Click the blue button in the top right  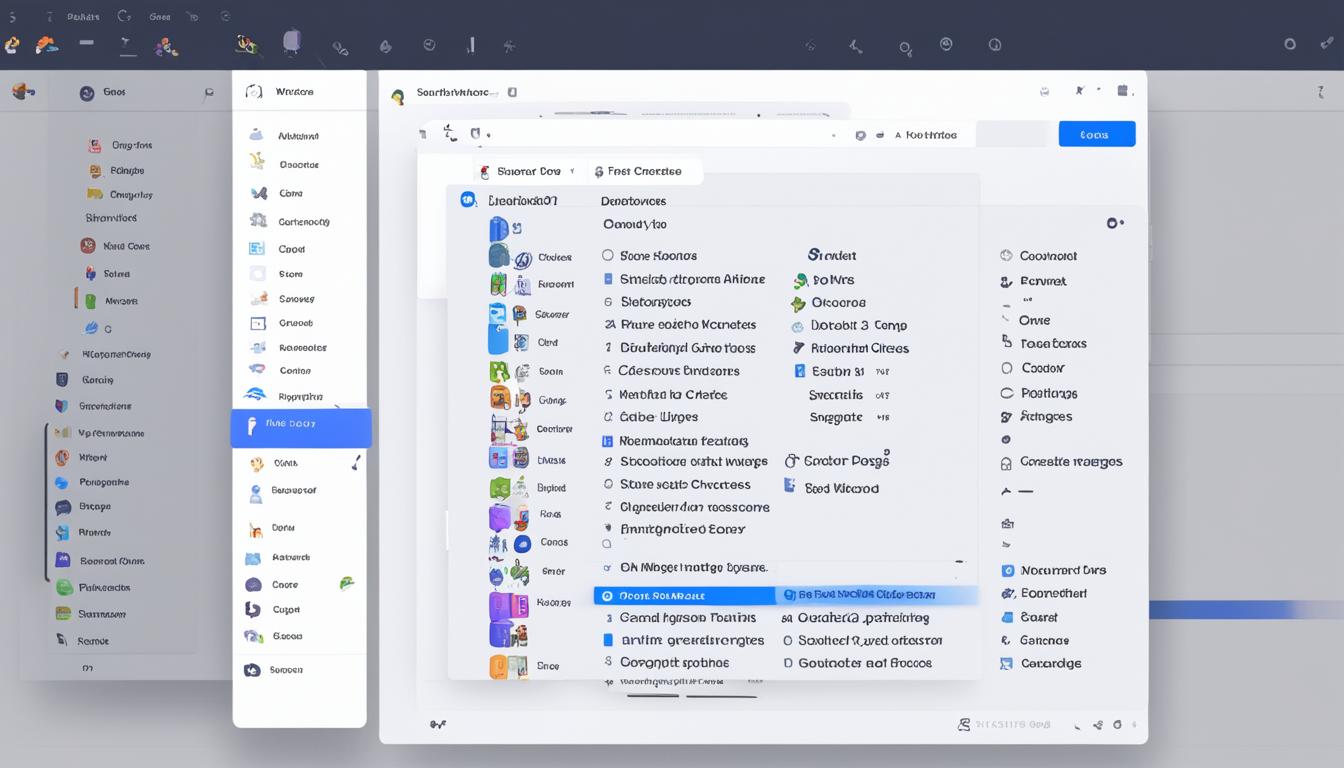click(1096, 134)
